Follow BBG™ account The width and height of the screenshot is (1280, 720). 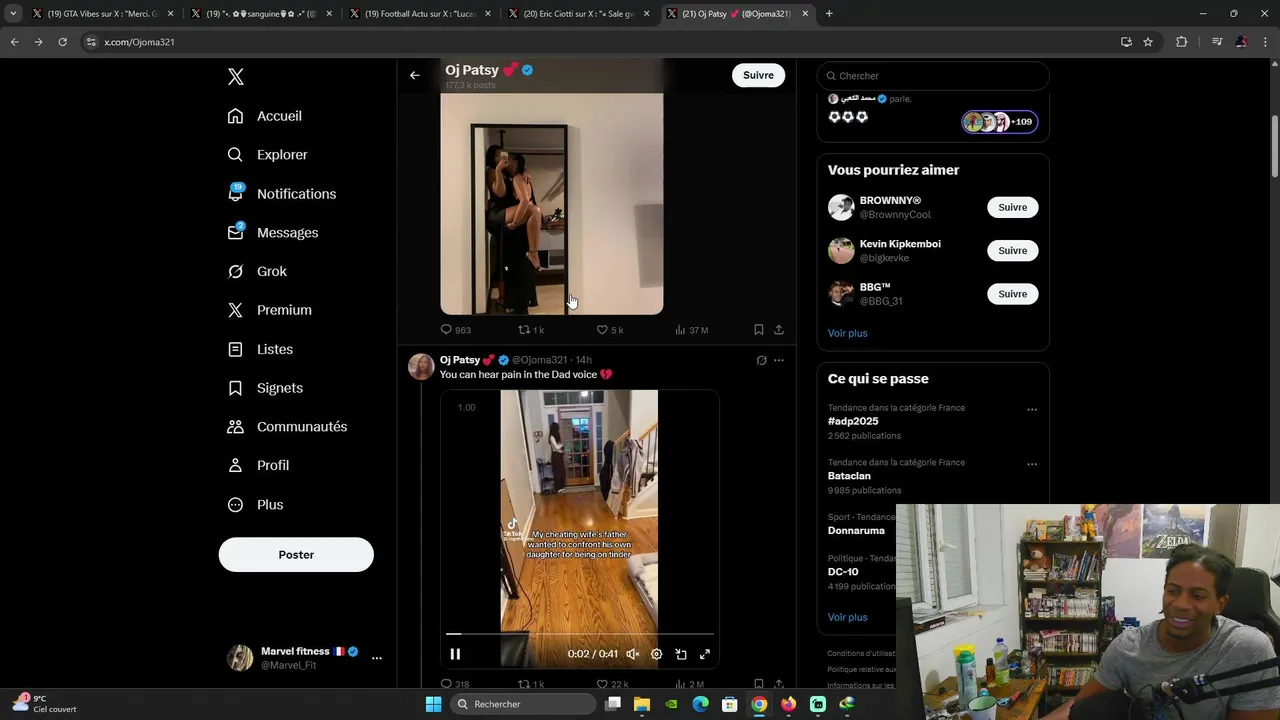(1012, 294)
